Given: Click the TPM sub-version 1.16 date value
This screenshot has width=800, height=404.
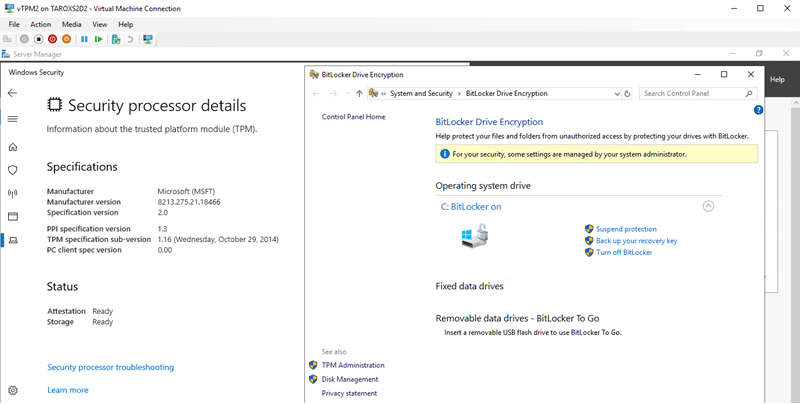Looking at the screenshot, I should 218,239.
